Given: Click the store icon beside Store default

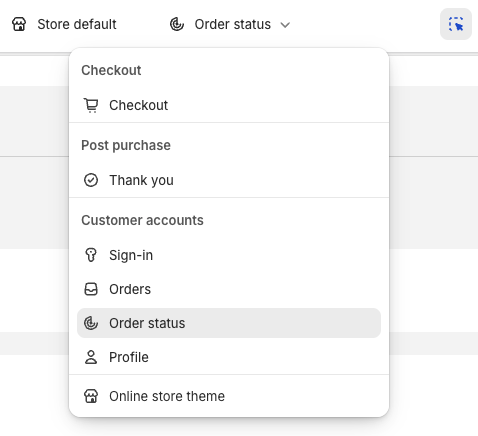Looking at the screenshot, I should [19, 24].
